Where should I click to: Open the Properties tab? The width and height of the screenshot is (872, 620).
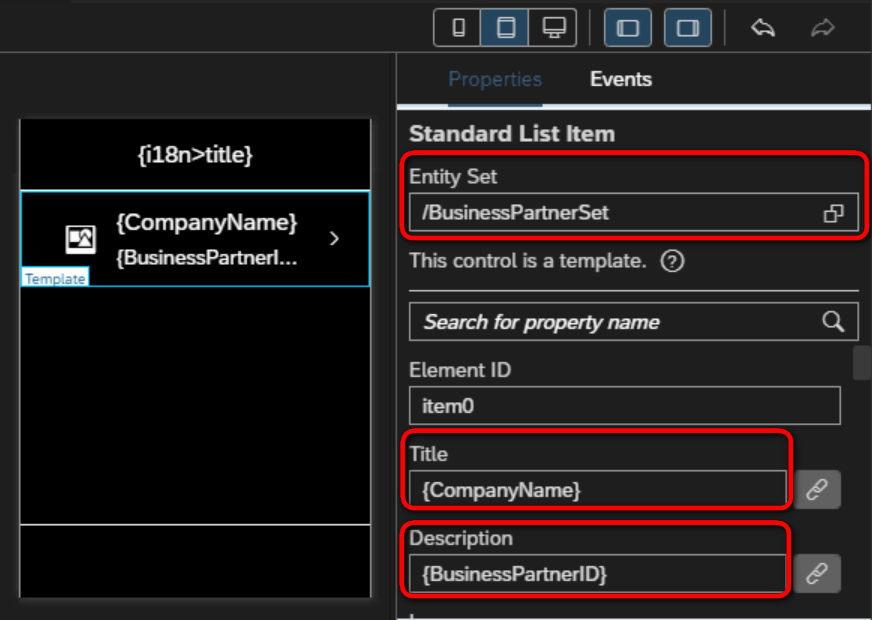click(x=495, y=80)
